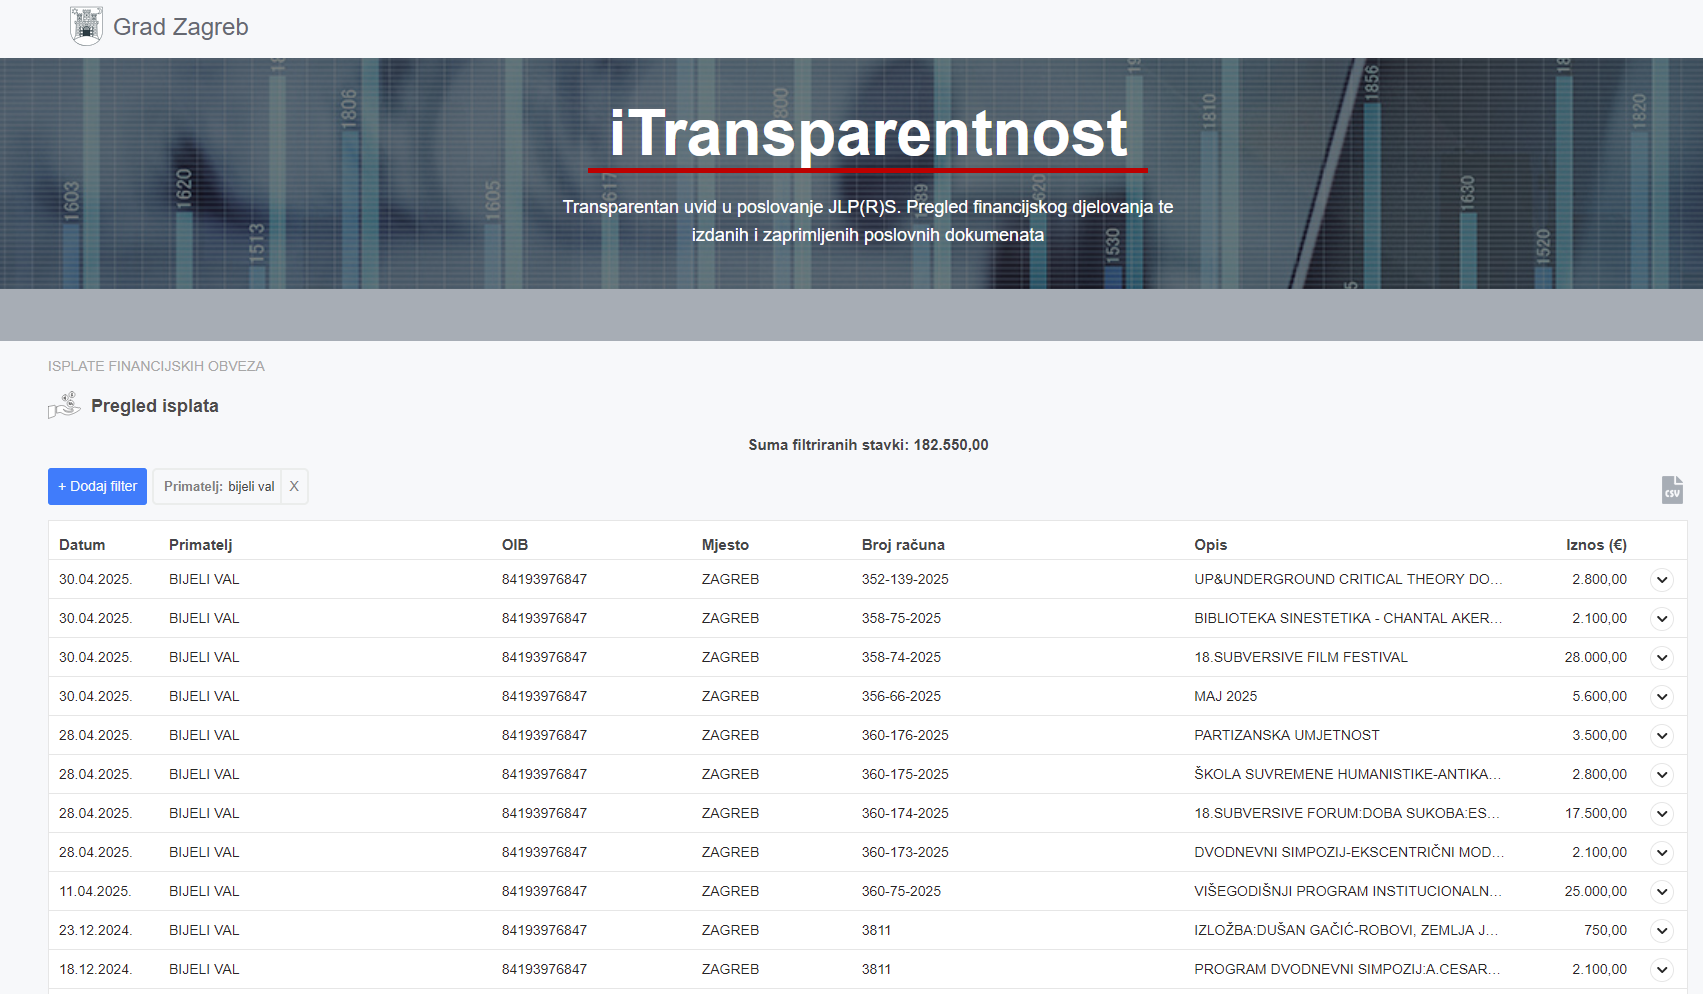Click the amount 5.600,00
The height and width of the screenshot is (994, 1703).
(x=1599, y=696)
